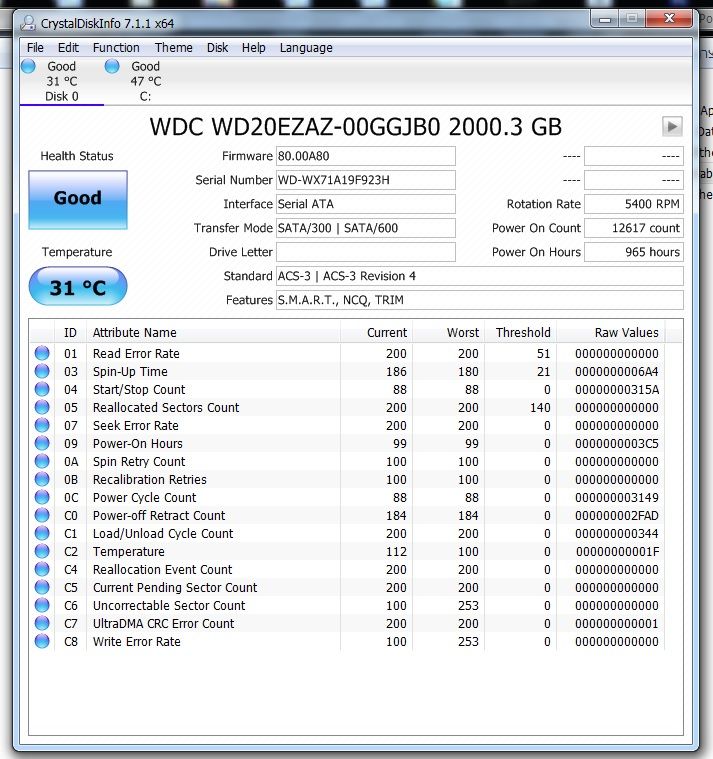Close the CrystalDiskInfo window
713x759 pixels.
[x=669, y=19]
